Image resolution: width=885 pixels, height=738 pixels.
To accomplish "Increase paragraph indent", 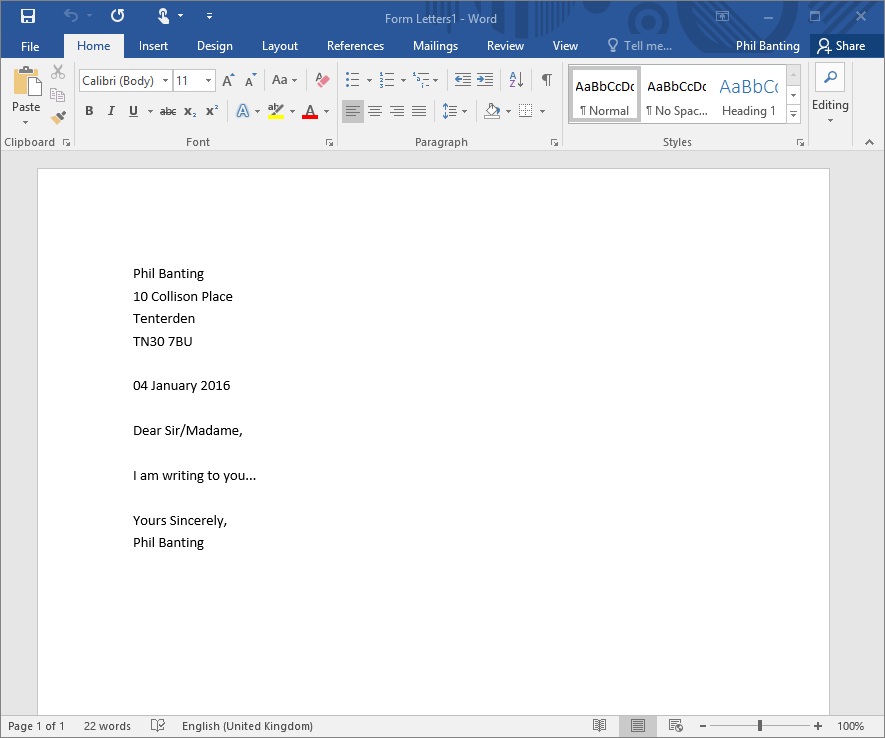I will tap(485, 80).
